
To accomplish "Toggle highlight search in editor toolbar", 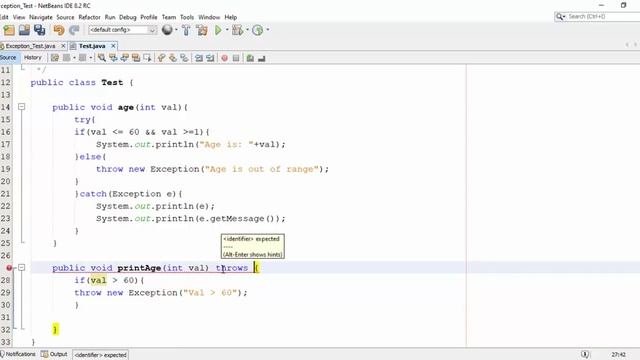I will 136,58.
